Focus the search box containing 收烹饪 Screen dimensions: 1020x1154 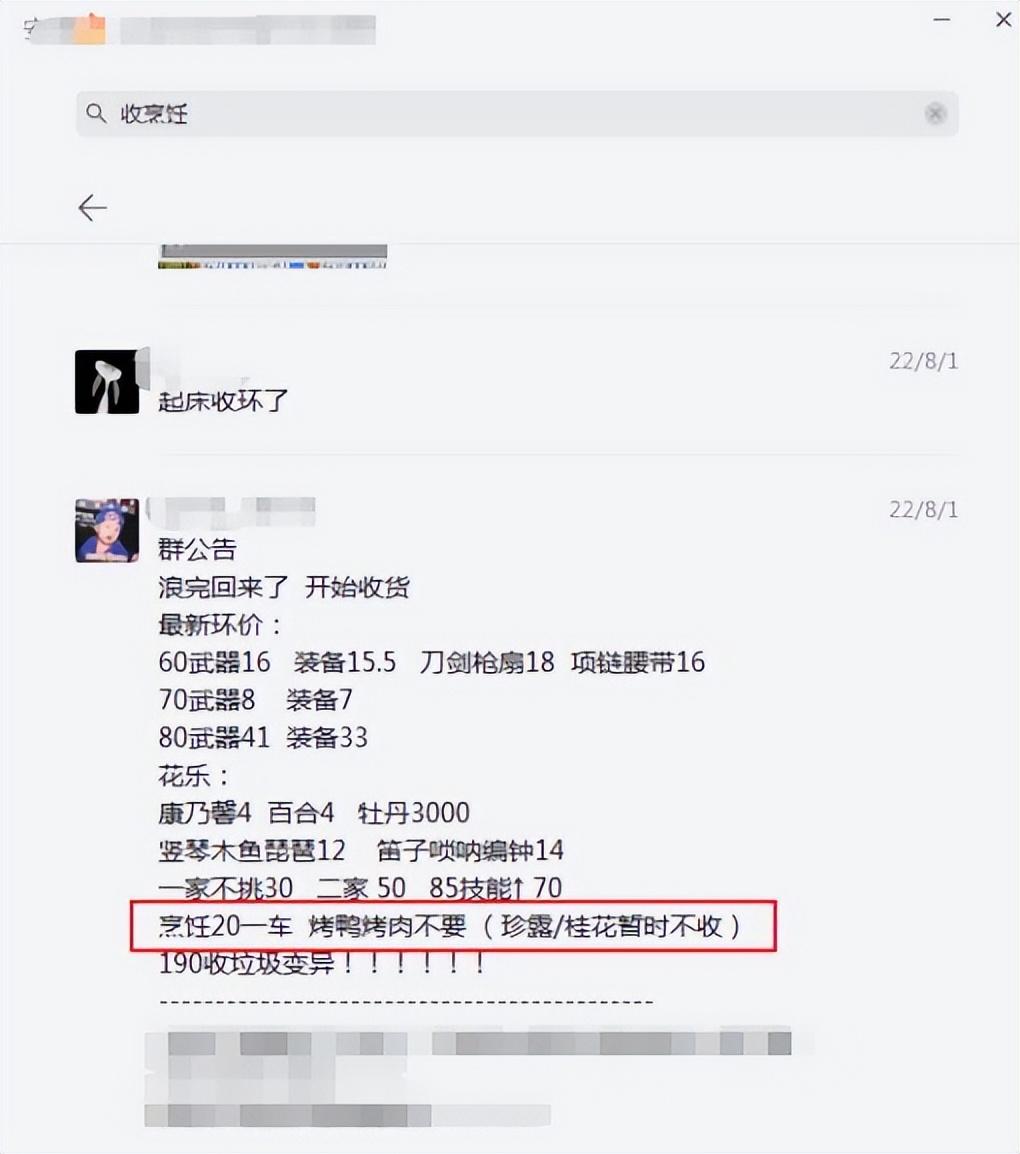[x=517, y=113]
